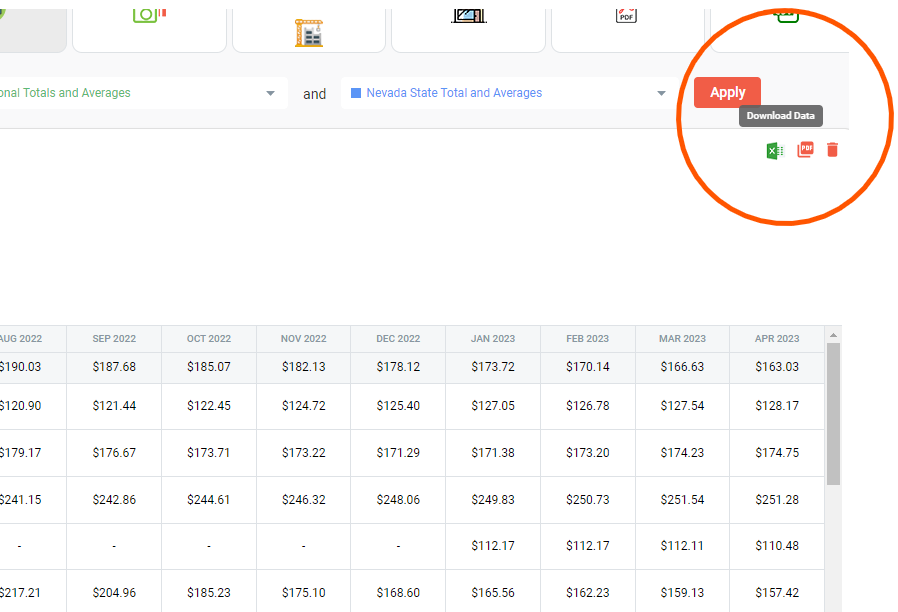
Task: Click the $246.32 cell
Action: click(x=304, y=500)
